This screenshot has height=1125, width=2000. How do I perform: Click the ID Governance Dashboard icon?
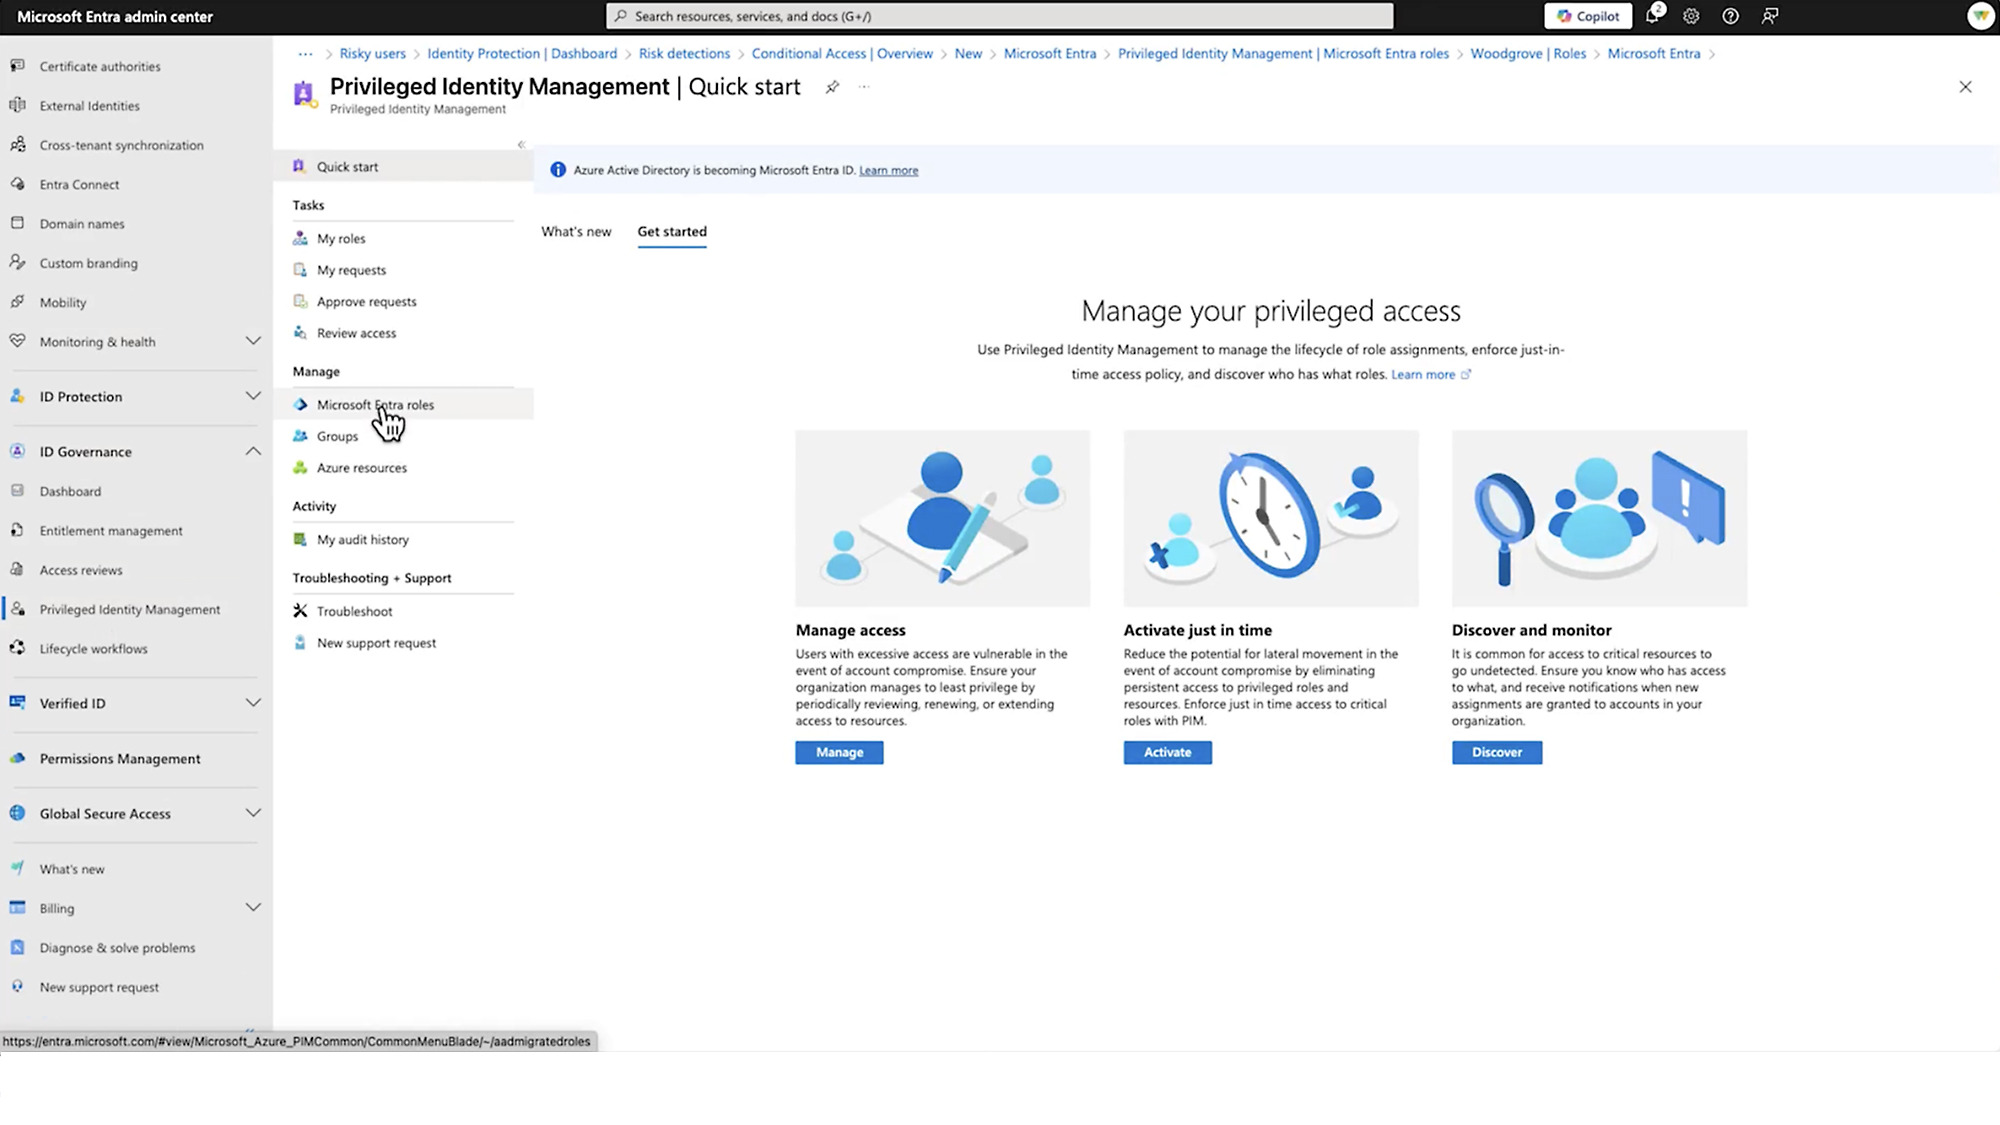pos(17,491)
